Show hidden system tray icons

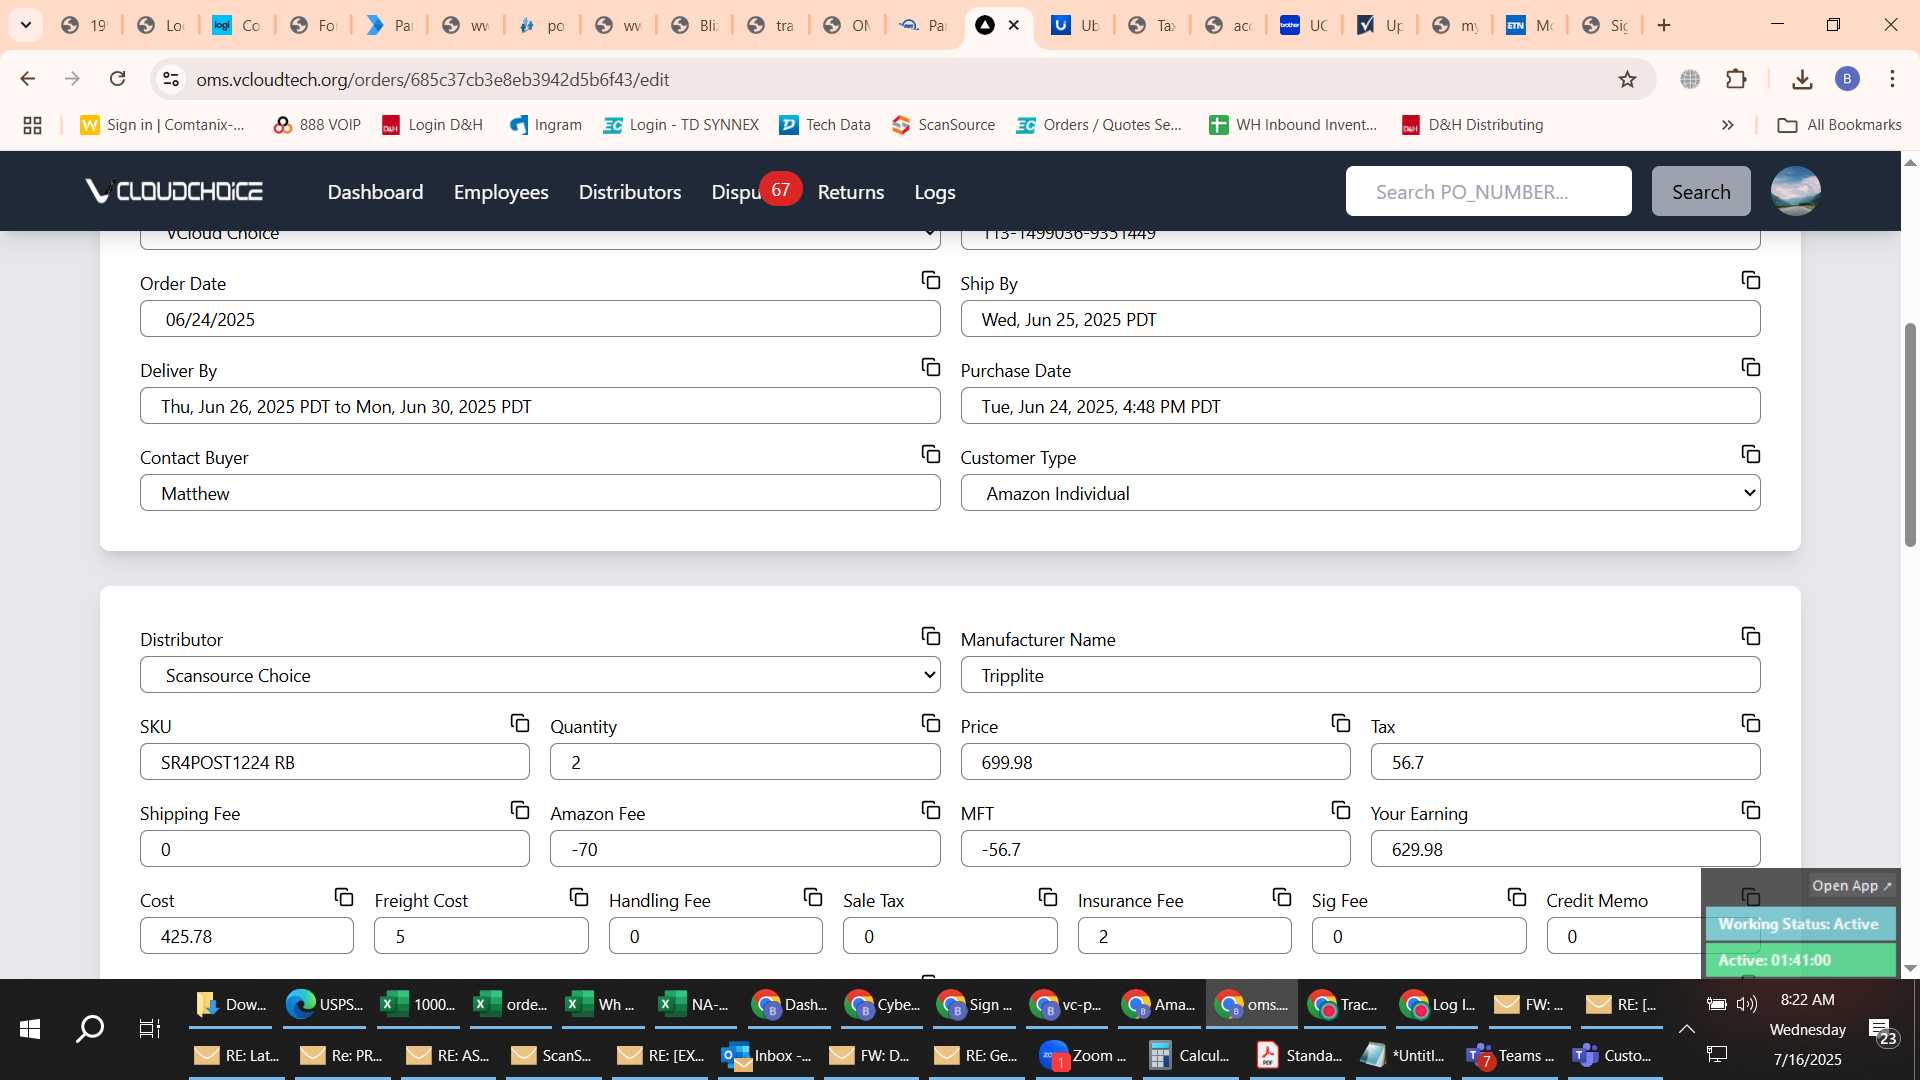[1686, 1029]
